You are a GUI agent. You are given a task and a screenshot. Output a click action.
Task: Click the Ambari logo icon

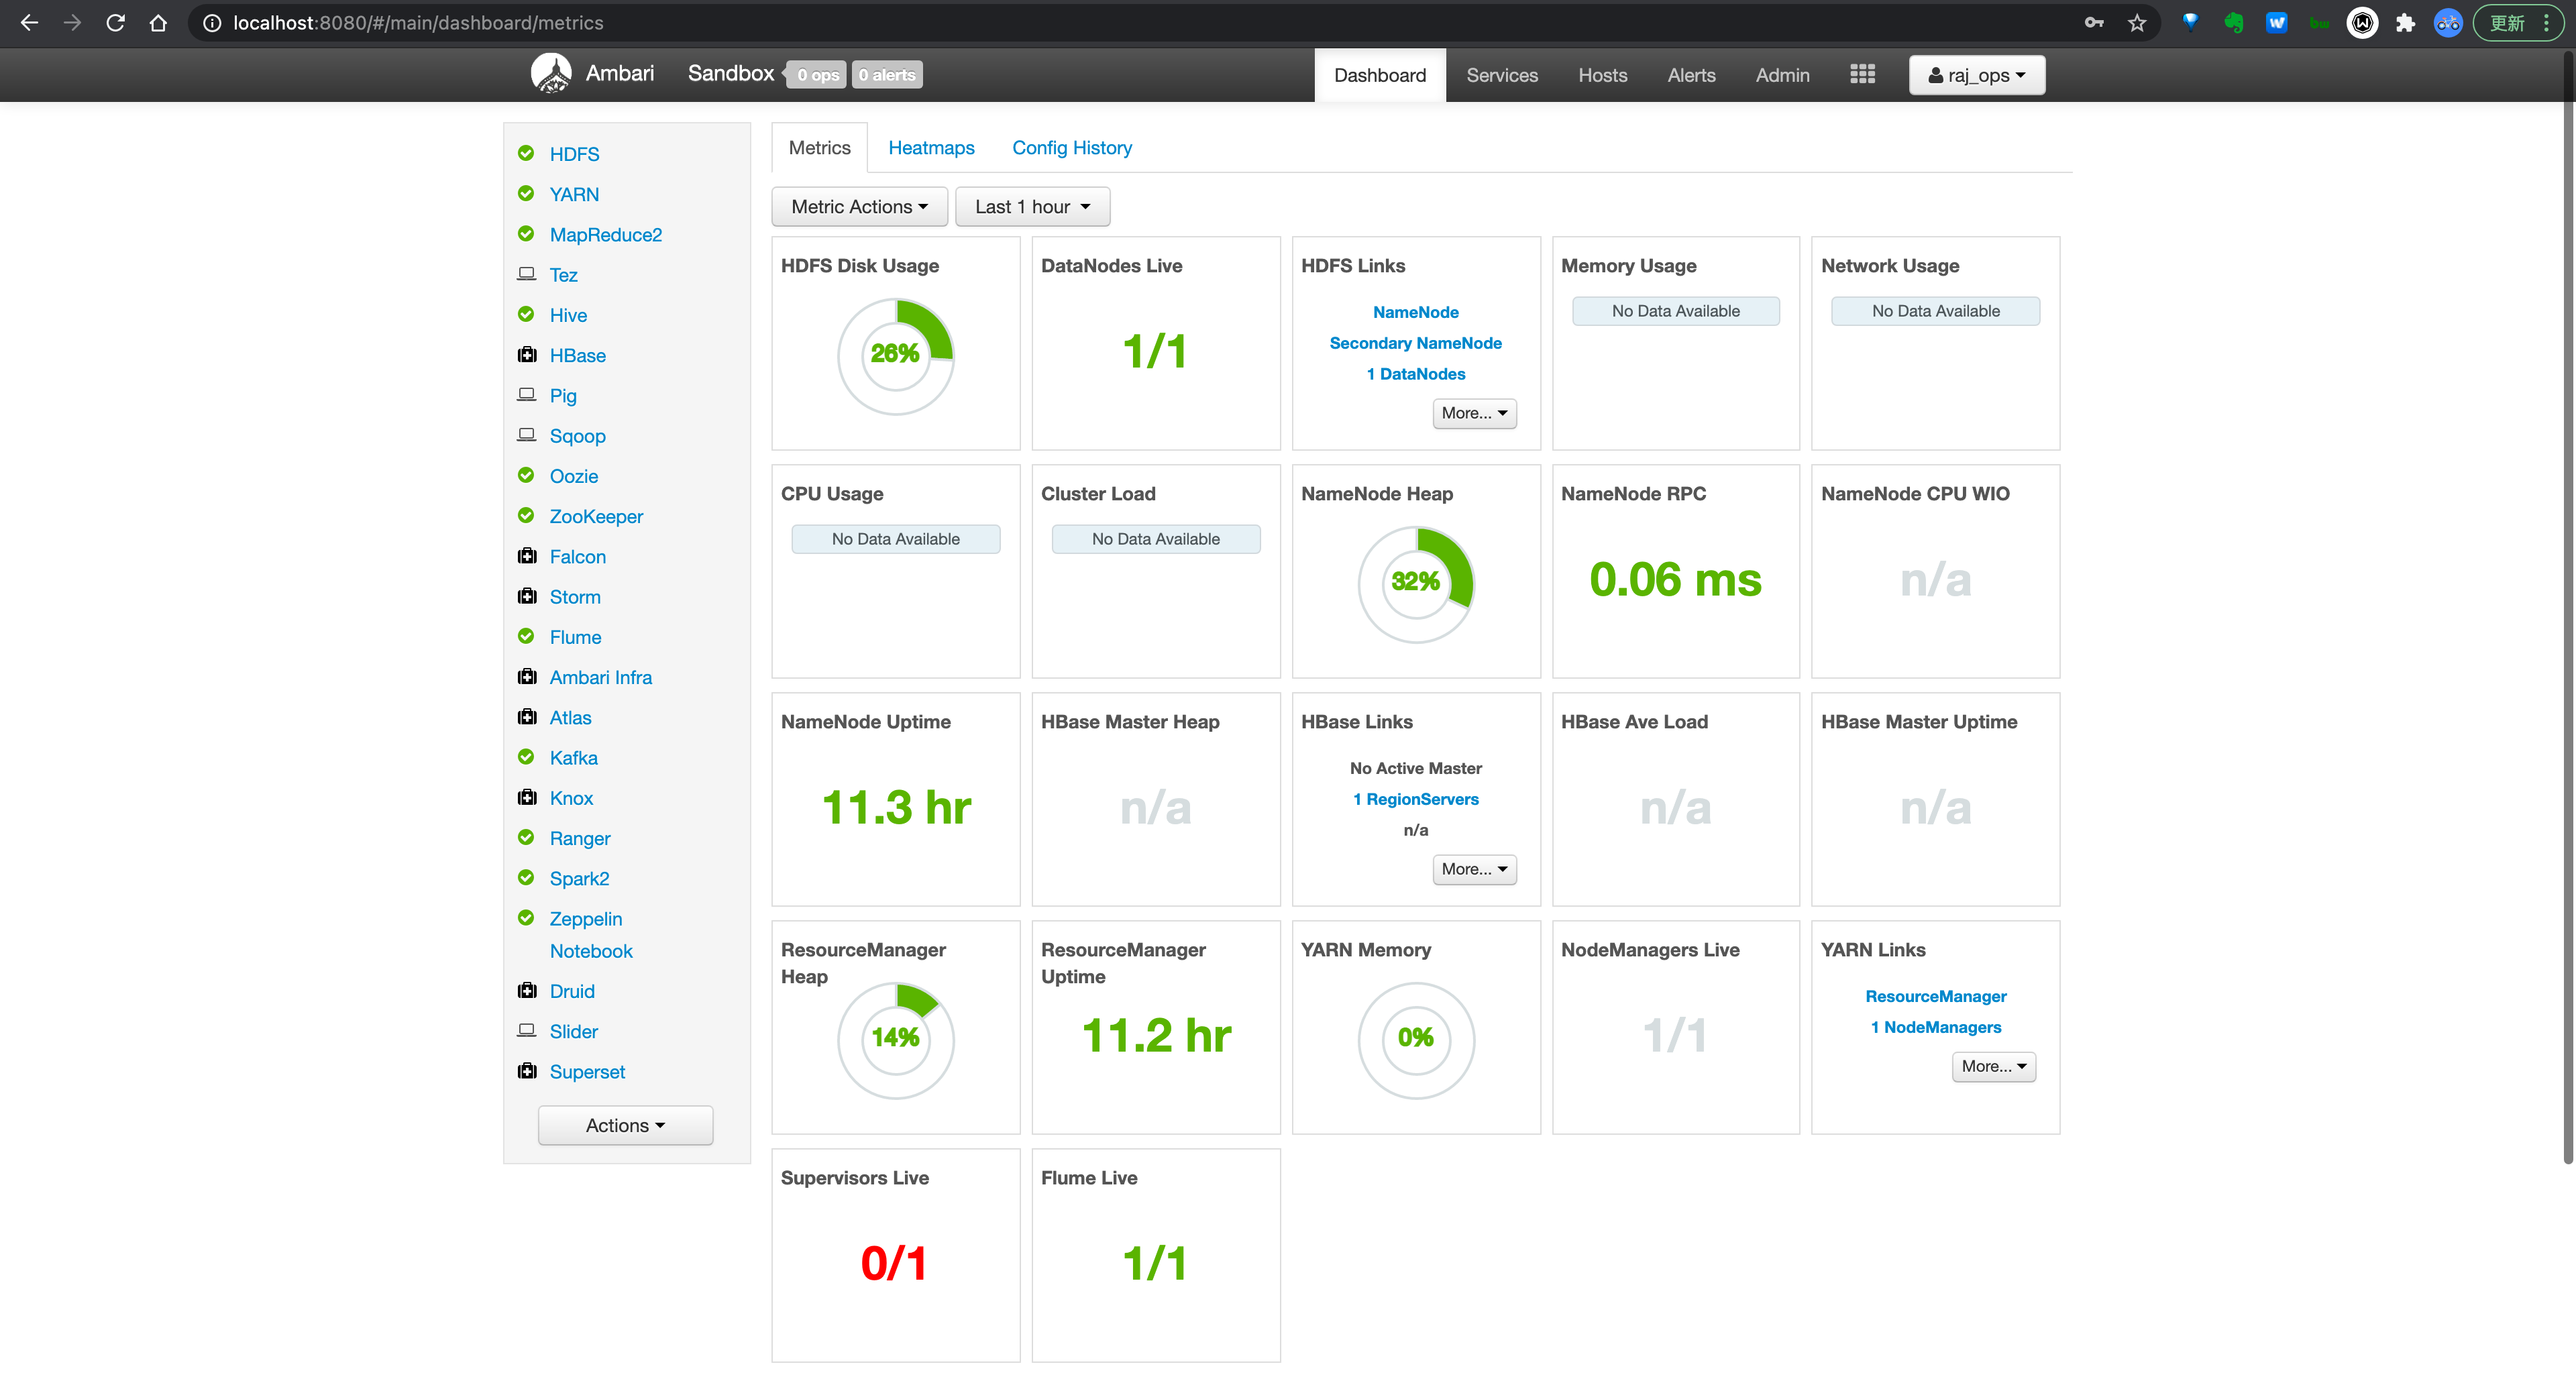pos(551,74)
